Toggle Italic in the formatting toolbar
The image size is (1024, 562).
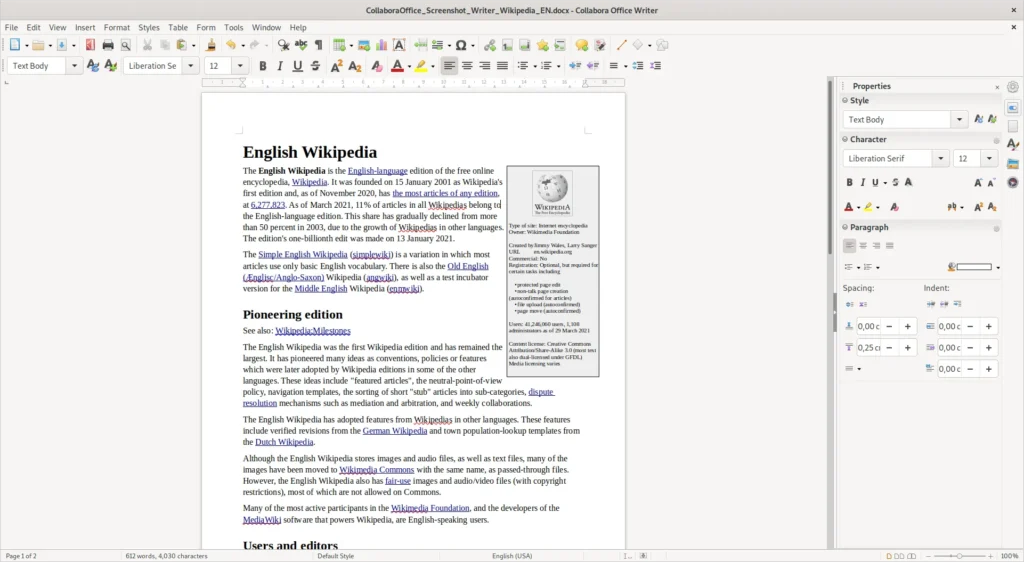(280, 66)
